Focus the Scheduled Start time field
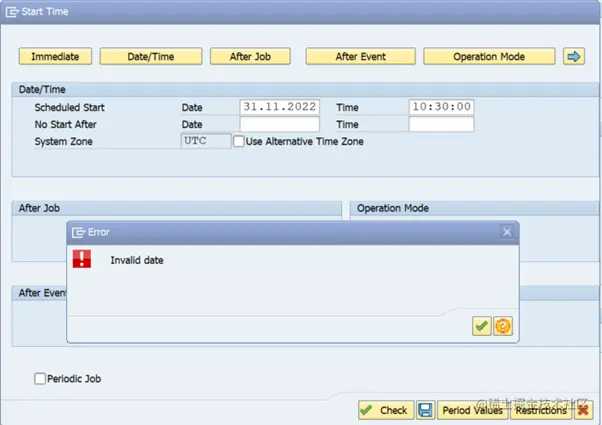 [x=442, y=107]
